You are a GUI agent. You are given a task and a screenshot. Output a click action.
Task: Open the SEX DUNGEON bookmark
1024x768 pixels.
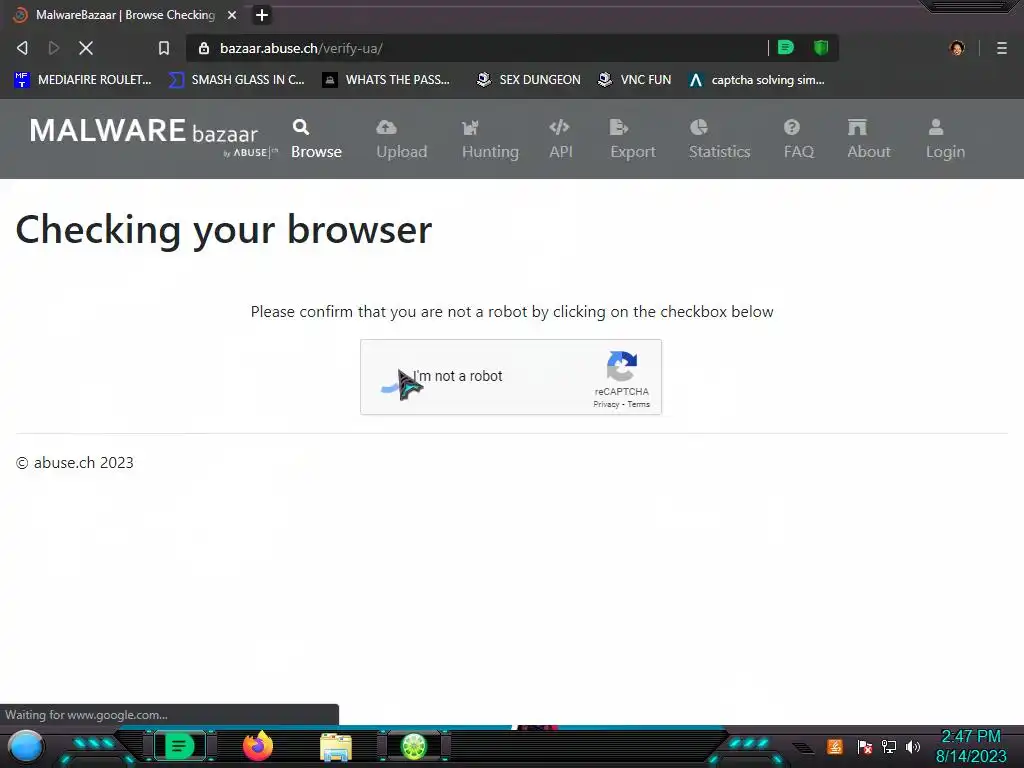click(x=528, y=80)
